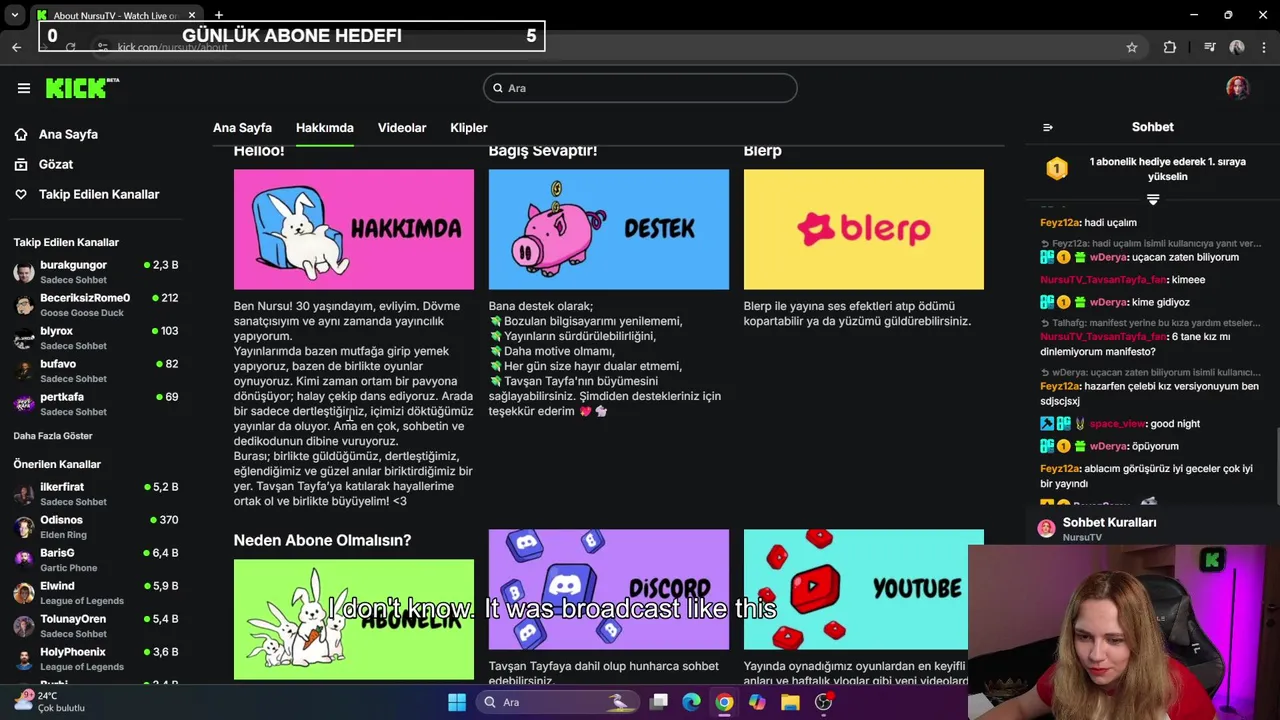Screen dimensions: 1280x720
Task: Open the browser extensions menu
Action: (1170, 47)
